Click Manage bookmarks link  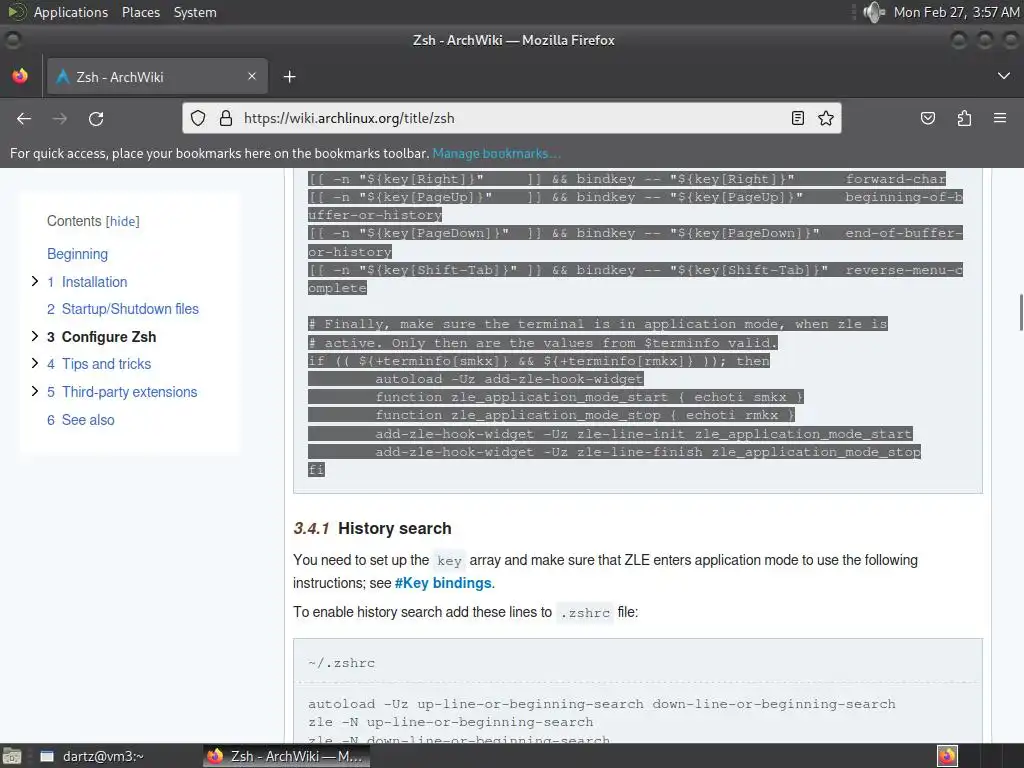point(496,153)
